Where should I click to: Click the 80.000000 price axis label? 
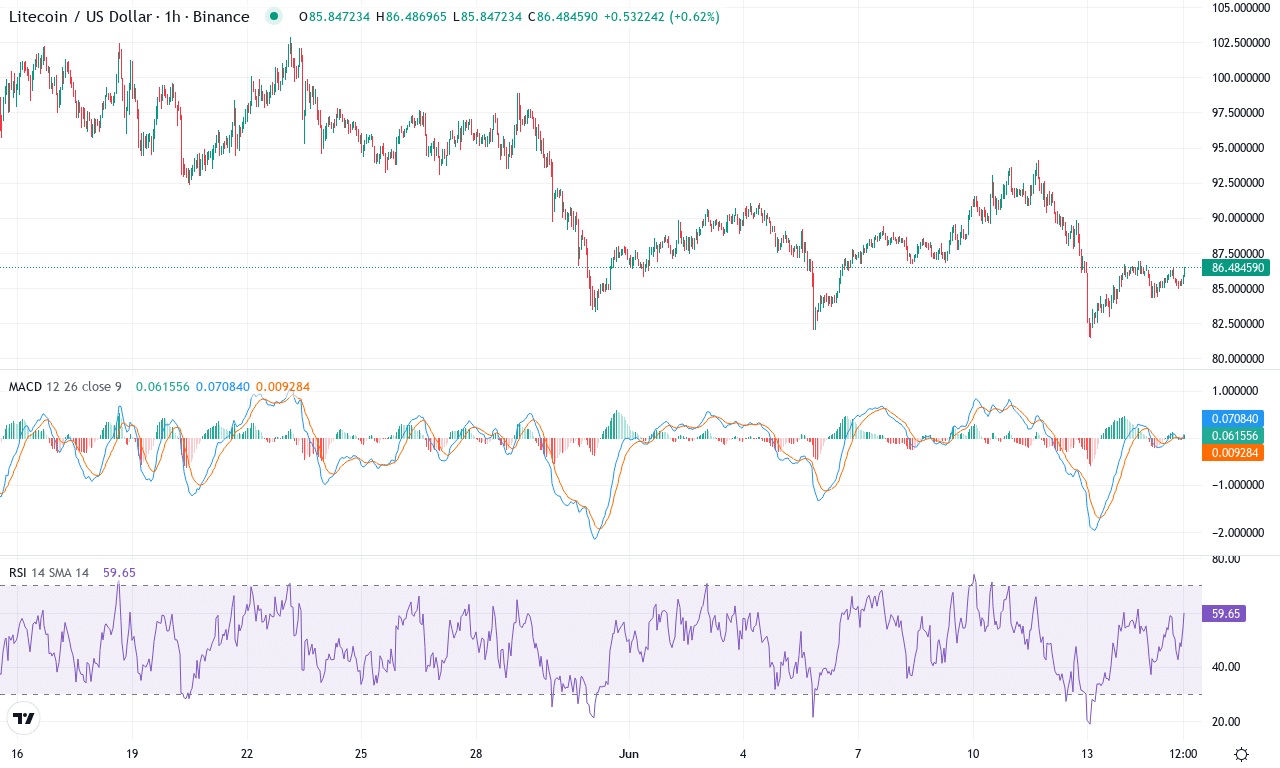(x=1240, y=358)
